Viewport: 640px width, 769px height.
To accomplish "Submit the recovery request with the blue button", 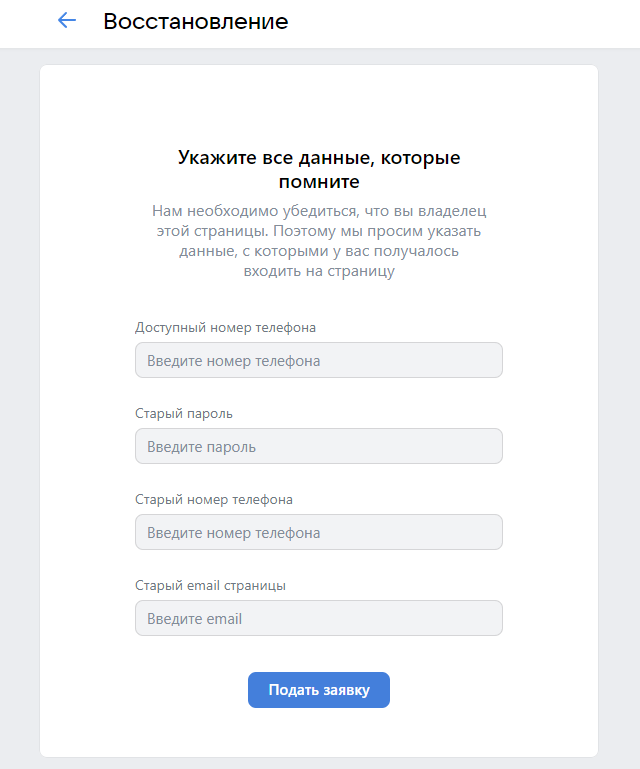I will coord(318,690).
